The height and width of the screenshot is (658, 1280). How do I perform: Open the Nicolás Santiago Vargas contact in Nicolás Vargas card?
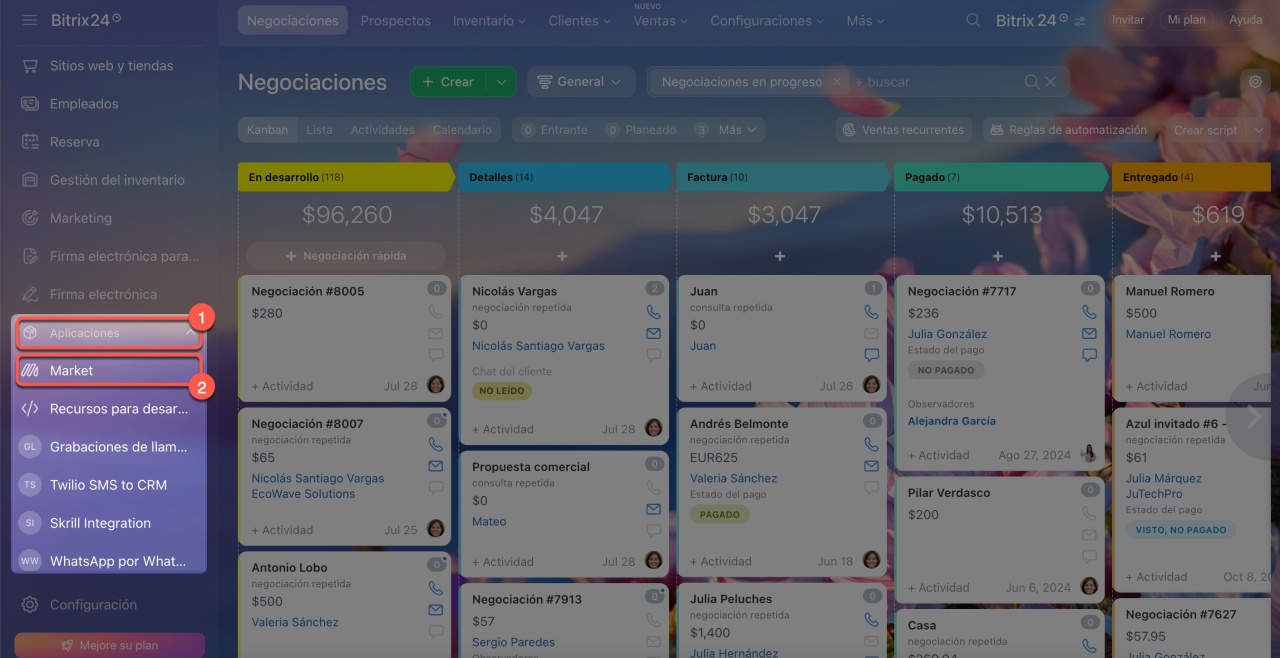pyautogui.click(x=538, y=346)
